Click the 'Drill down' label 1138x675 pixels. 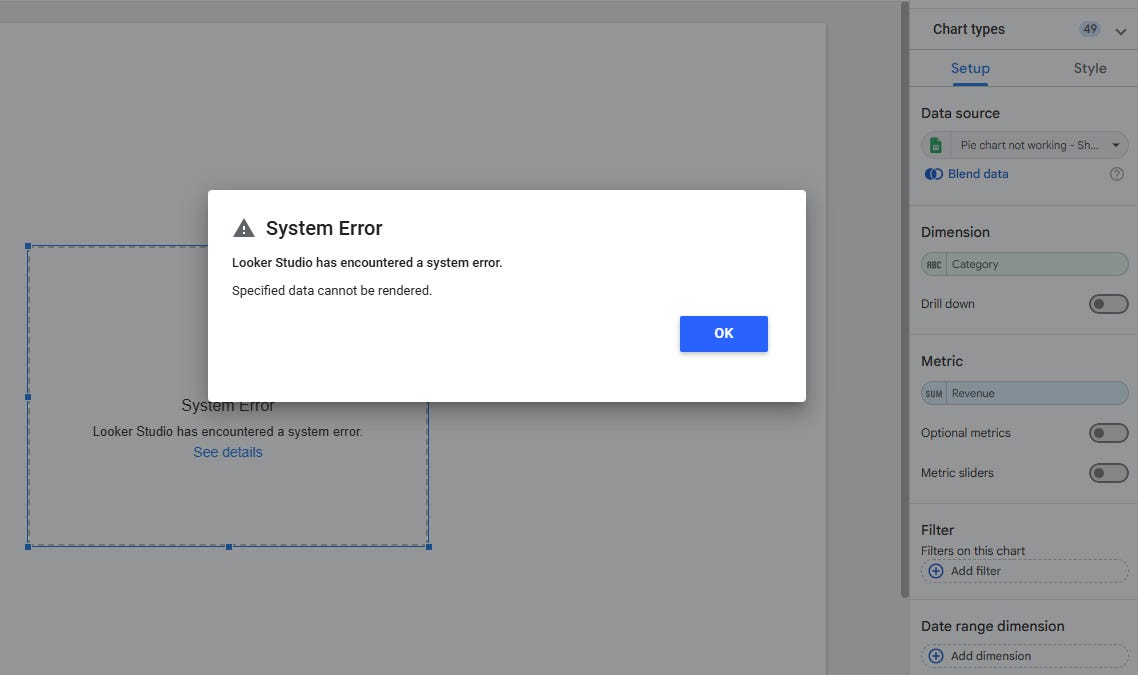947,304
